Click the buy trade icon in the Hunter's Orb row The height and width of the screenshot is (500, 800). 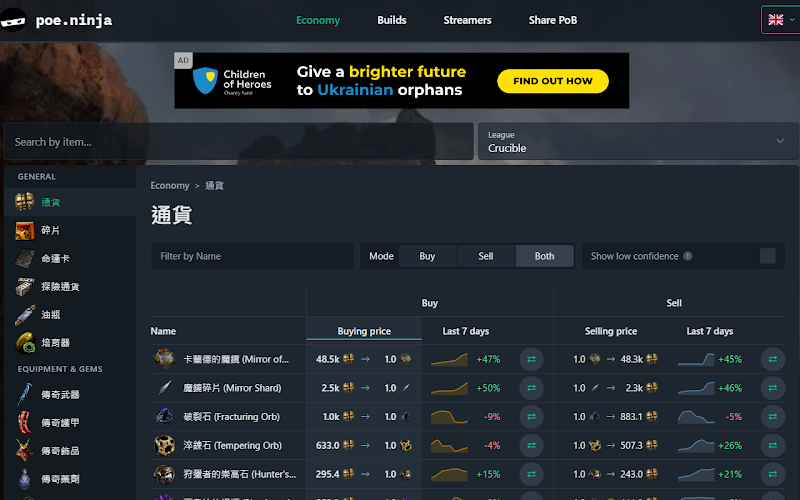tap(531, 474)
